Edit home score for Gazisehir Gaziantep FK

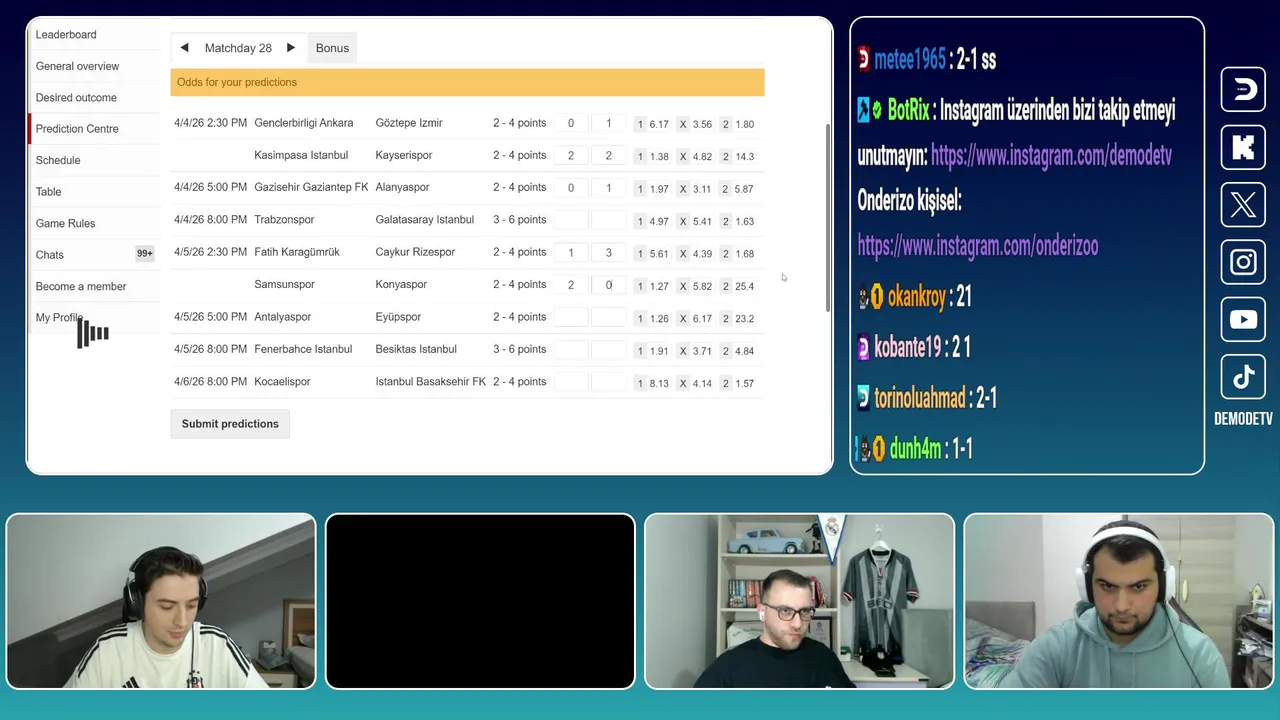(571, 188)
